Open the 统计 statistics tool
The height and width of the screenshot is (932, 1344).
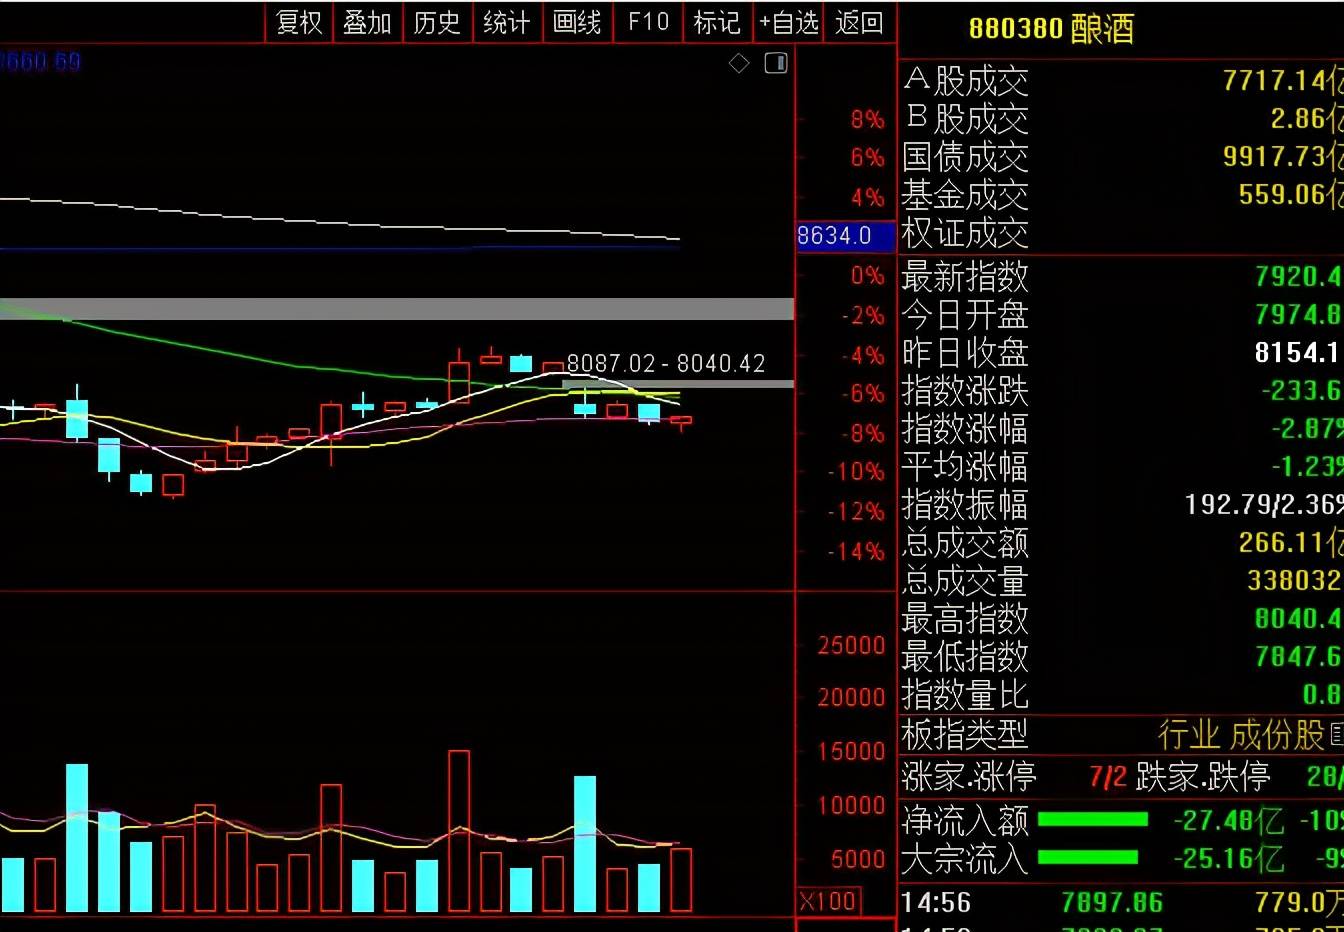506,22
